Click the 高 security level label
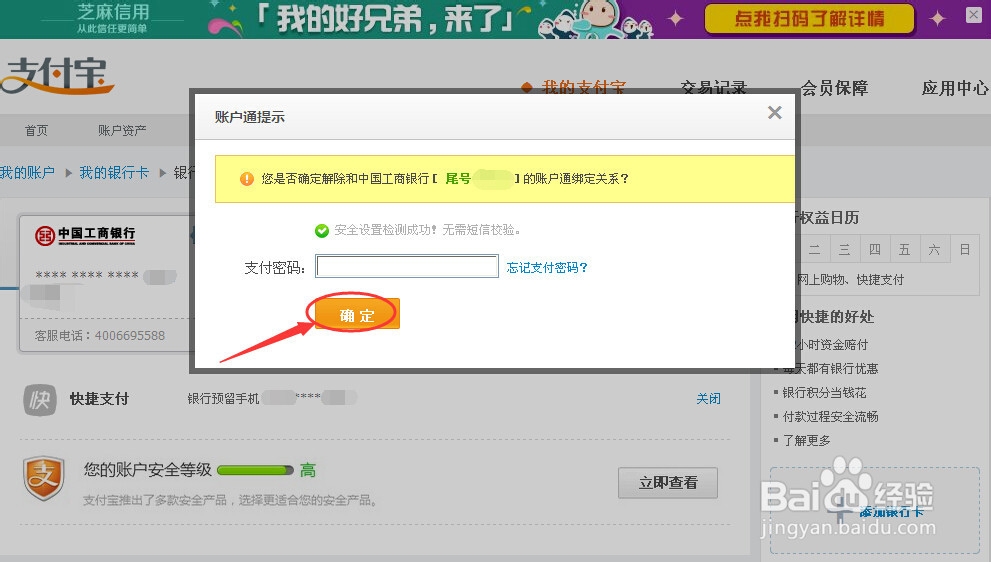The image size is (991, 562). coord(308,470)
